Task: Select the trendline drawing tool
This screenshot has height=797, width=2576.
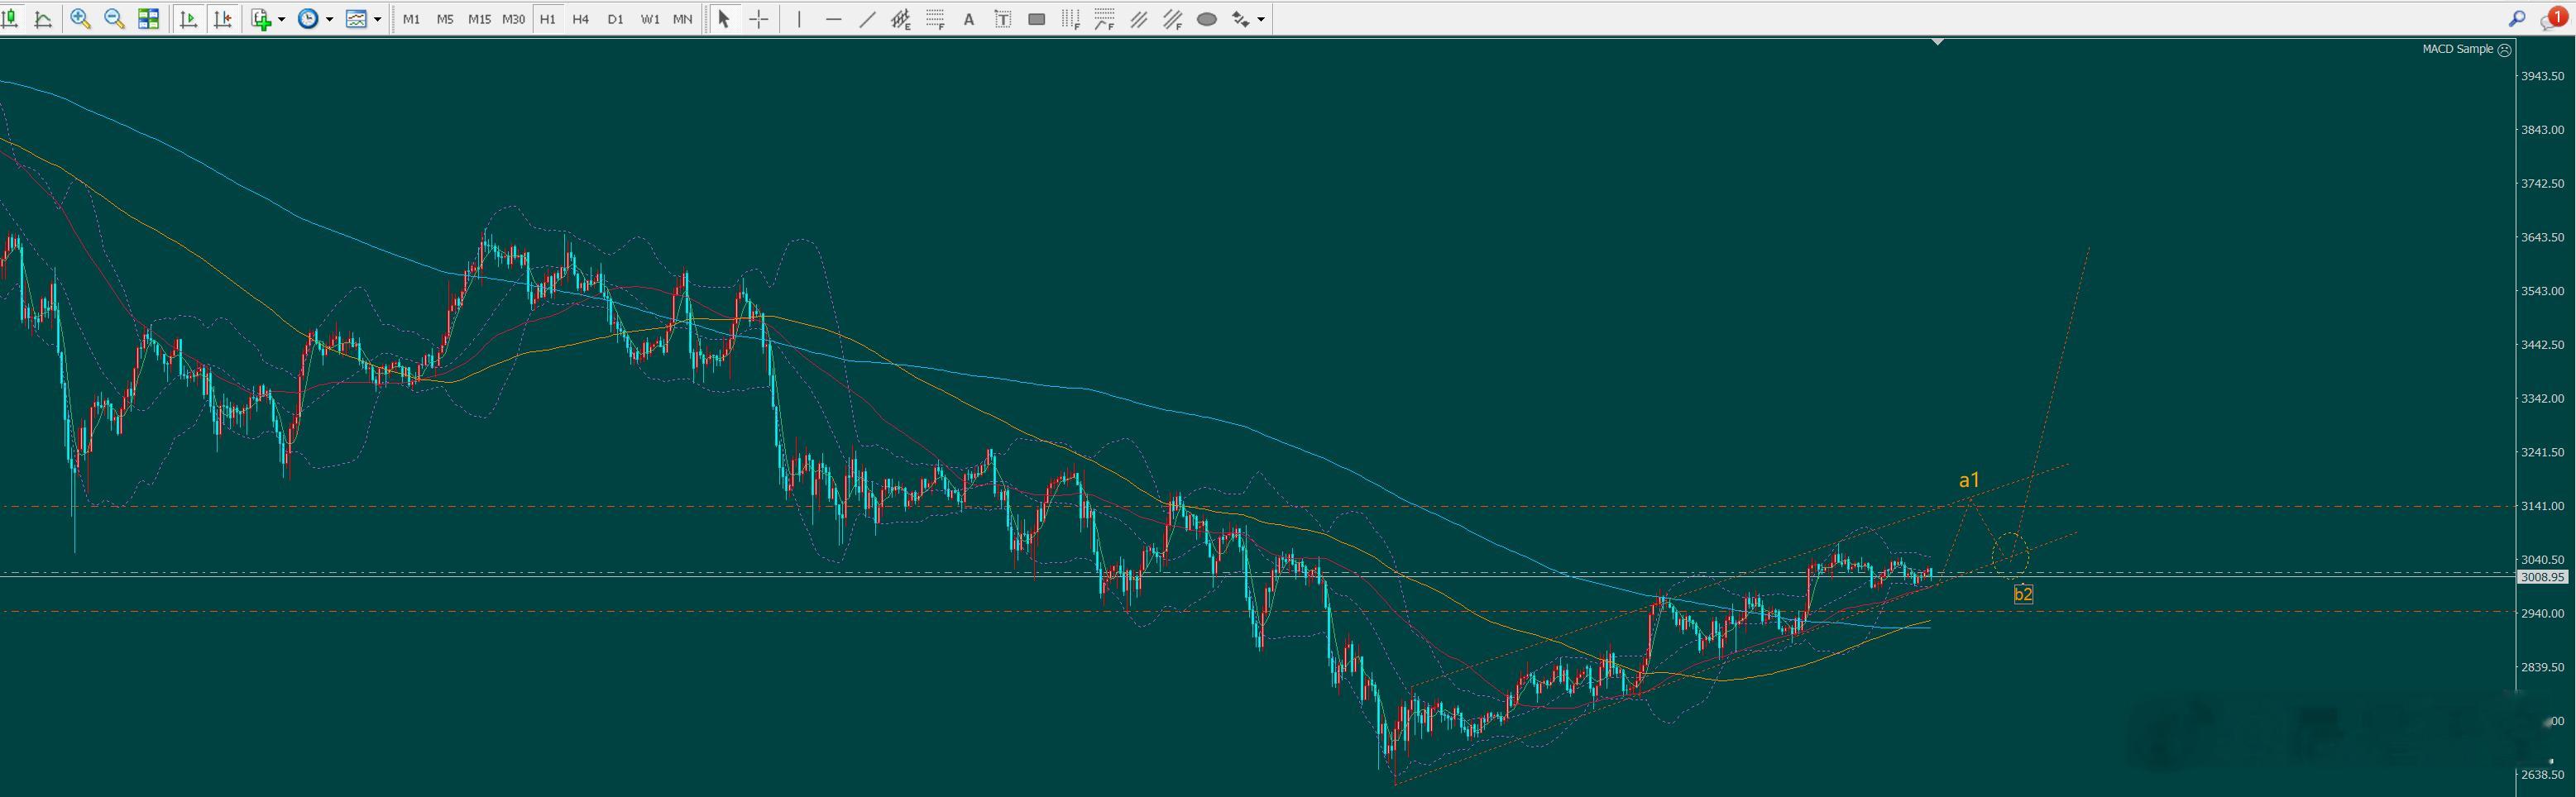Action: 867,19
